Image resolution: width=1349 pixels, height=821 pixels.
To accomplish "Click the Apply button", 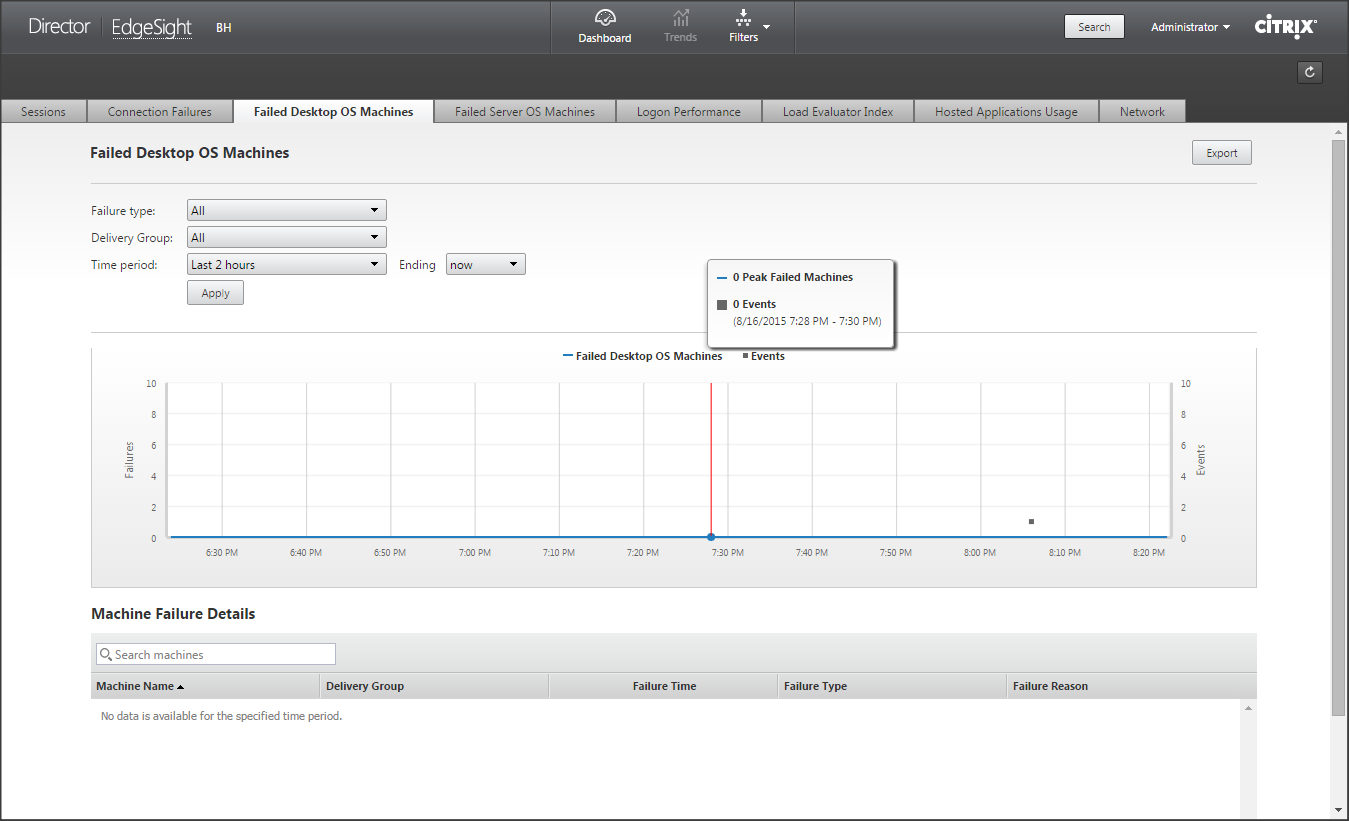I will pos(215,293).
